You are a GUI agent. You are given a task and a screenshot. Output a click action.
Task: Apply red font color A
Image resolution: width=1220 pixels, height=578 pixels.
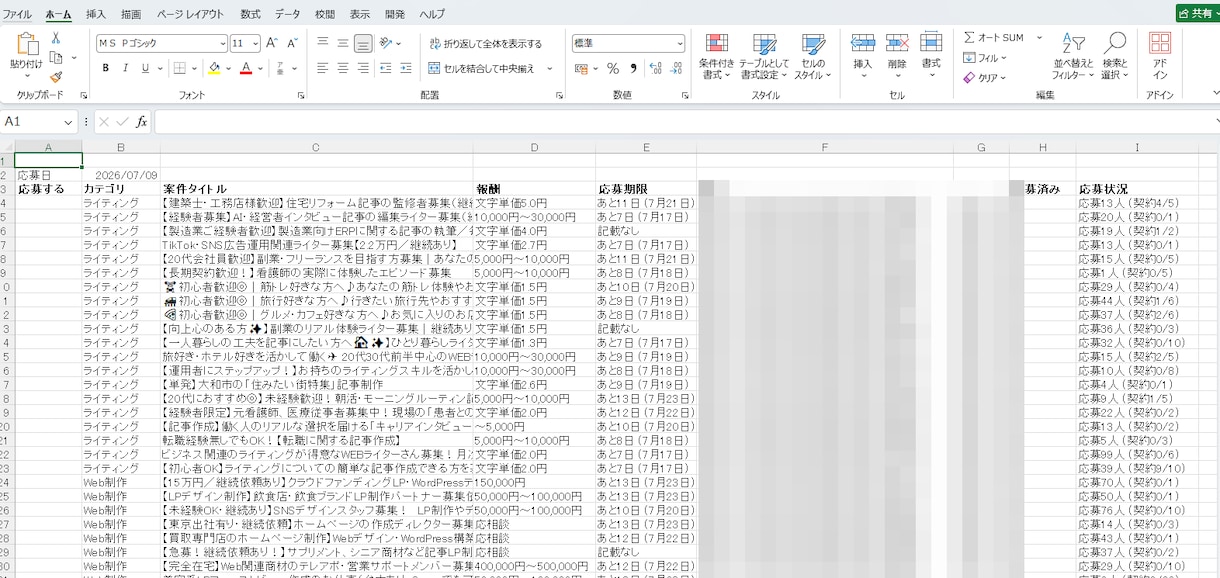pos(246,68)
